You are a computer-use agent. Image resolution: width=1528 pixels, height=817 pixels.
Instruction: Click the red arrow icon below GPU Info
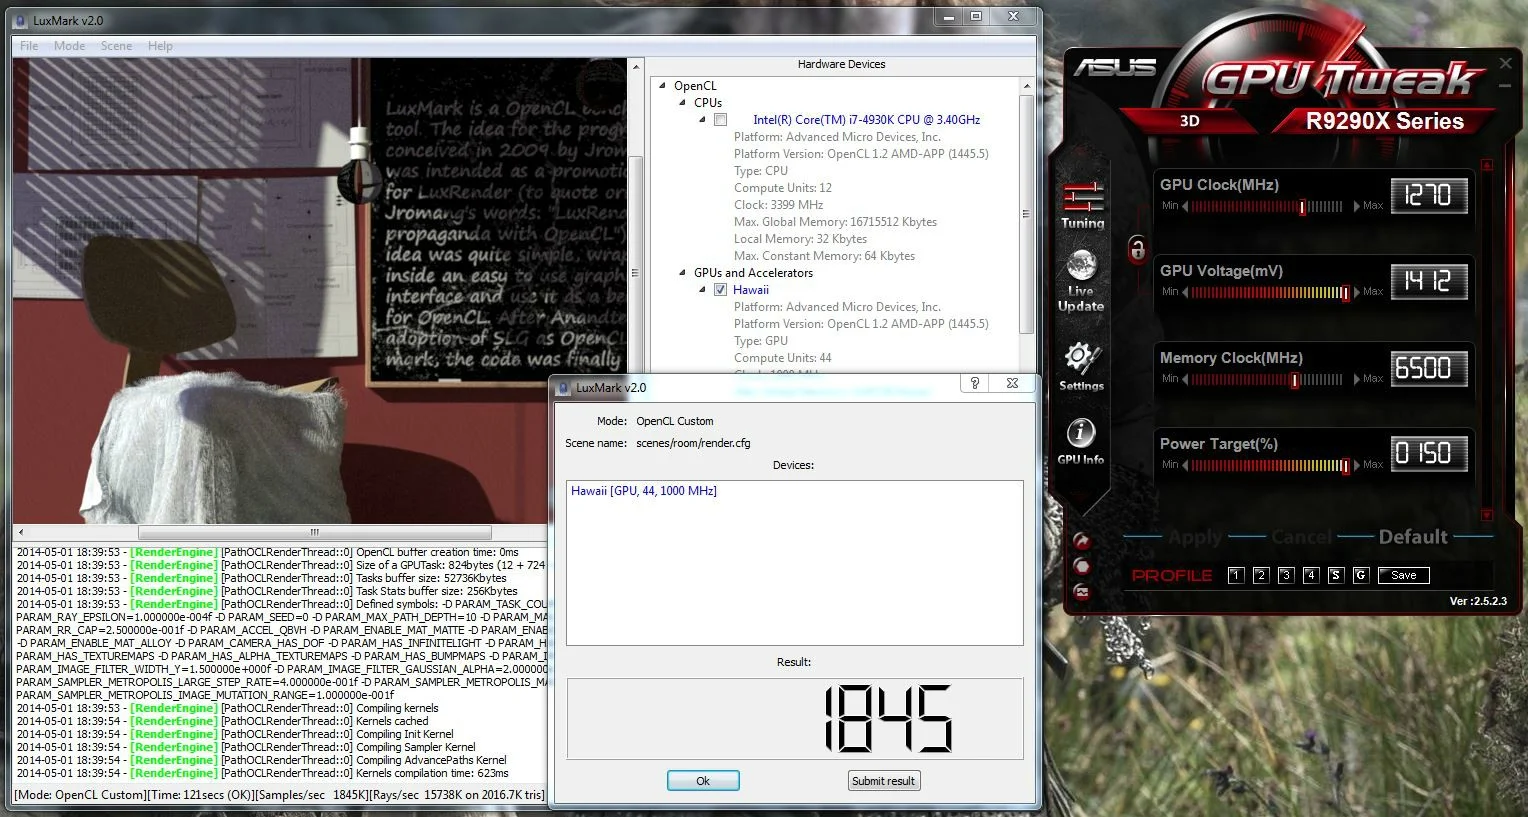click(x=1081, y=540)
